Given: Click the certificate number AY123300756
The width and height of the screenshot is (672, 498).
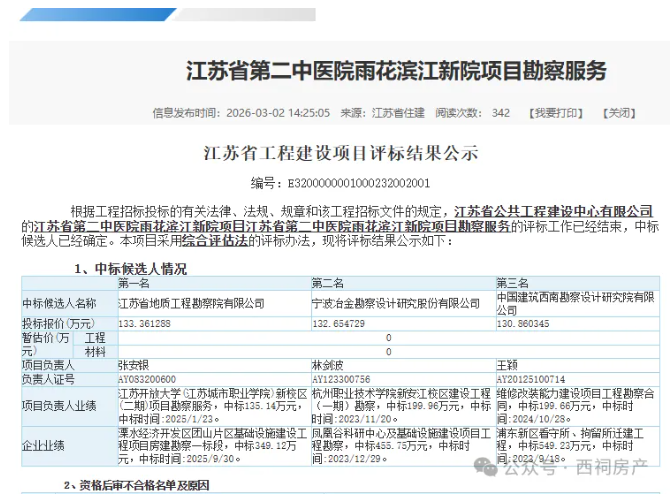Looking at the screenshot, I should [x=342, y=380].
